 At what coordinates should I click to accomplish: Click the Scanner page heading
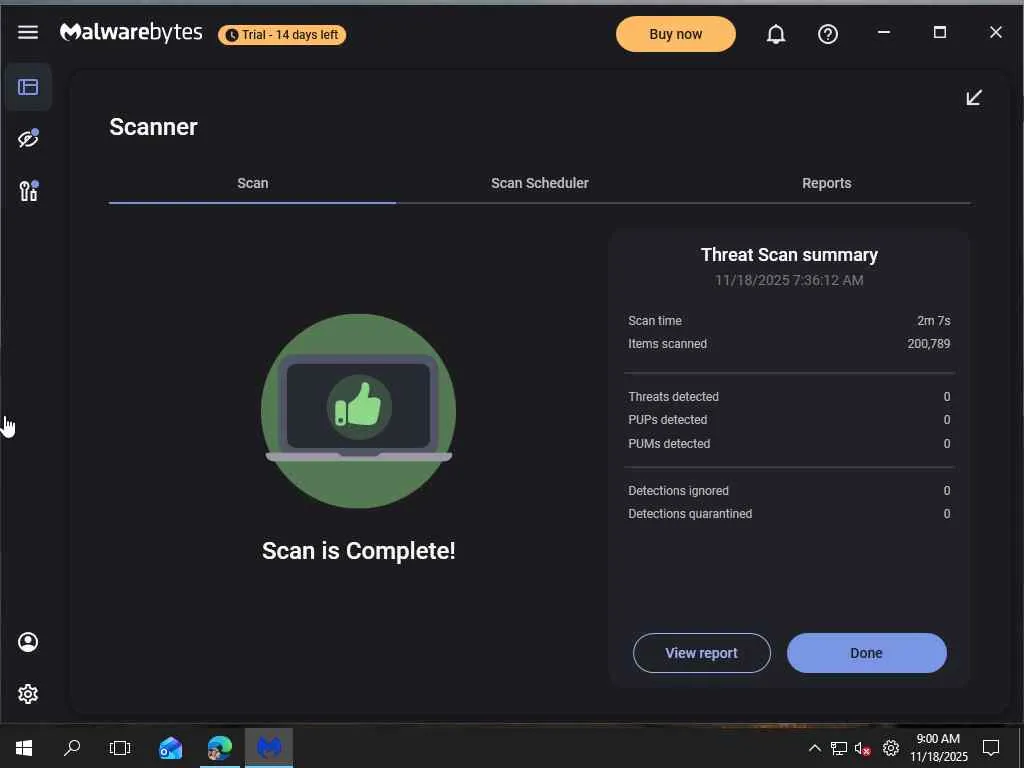click(x=153, y=127)
